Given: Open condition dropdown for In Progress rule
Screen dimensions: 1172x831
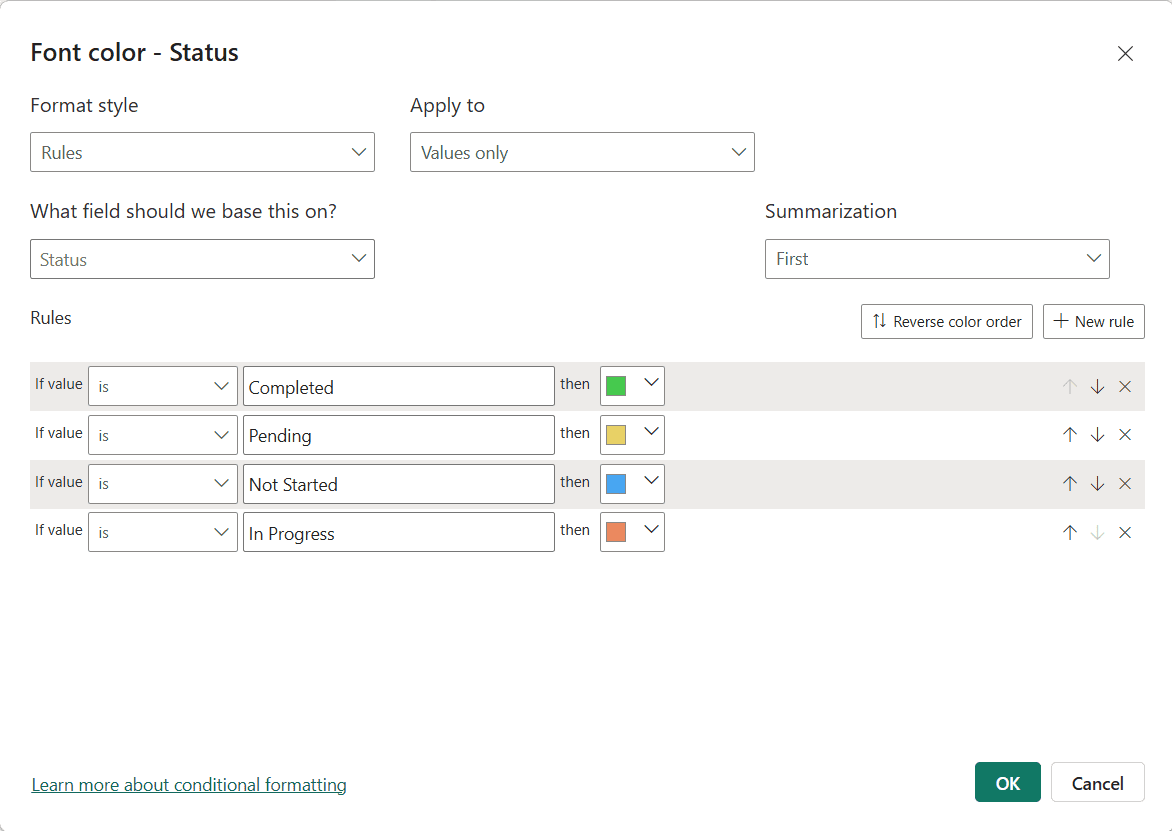Looking at the screenshot, I should 163,532.
